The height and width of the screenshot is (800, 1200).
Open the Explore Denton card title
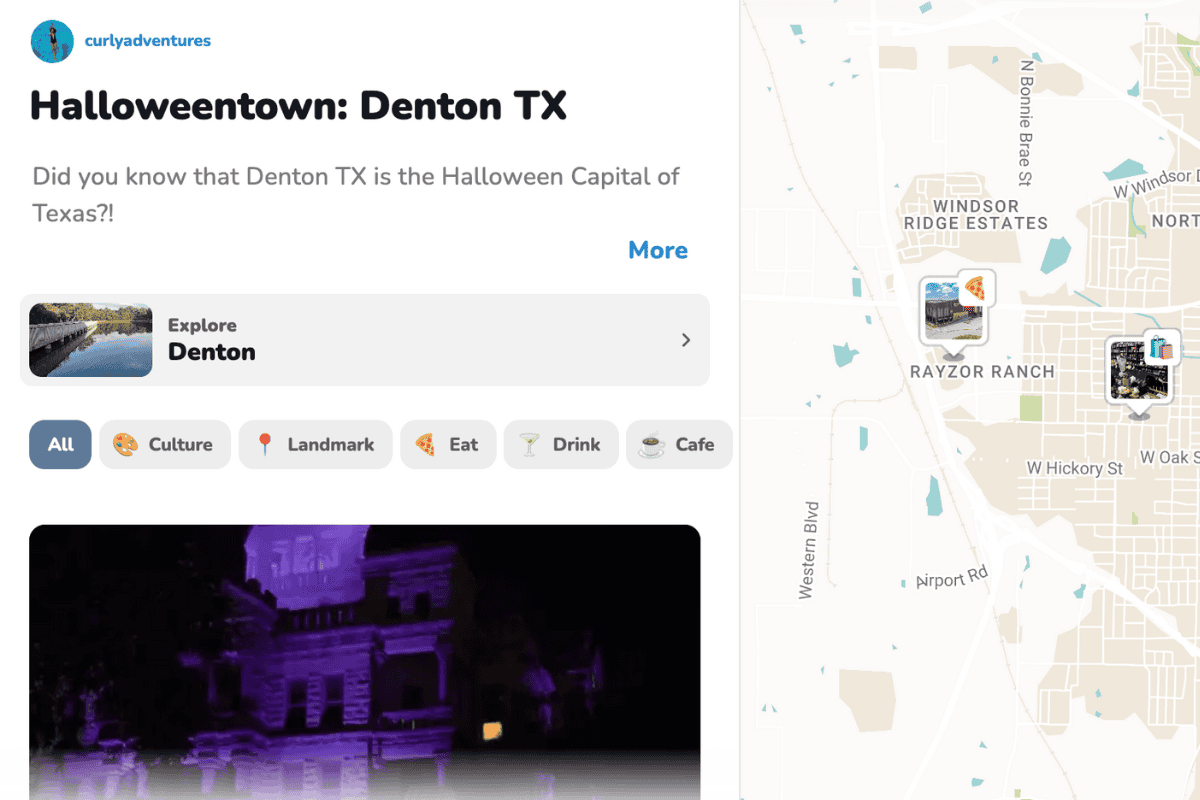click(211, 352)
